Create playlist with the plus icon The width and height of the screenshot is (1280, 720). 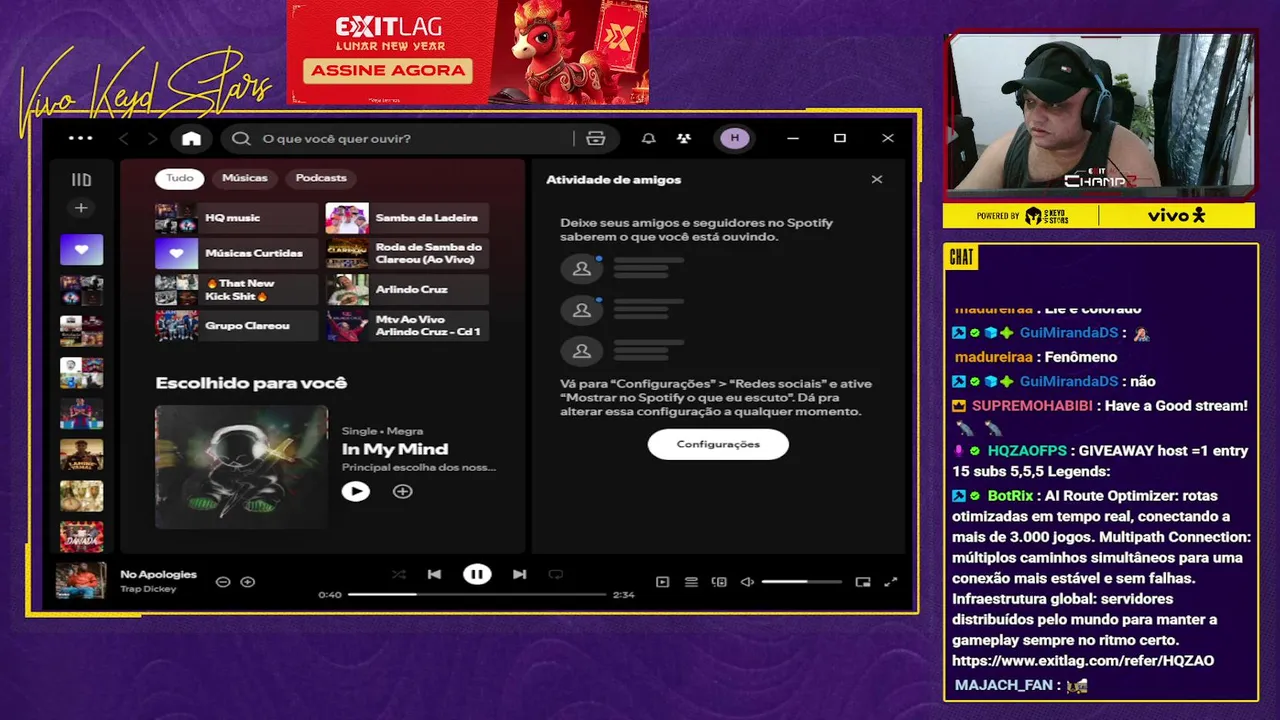tap(81, 208)
